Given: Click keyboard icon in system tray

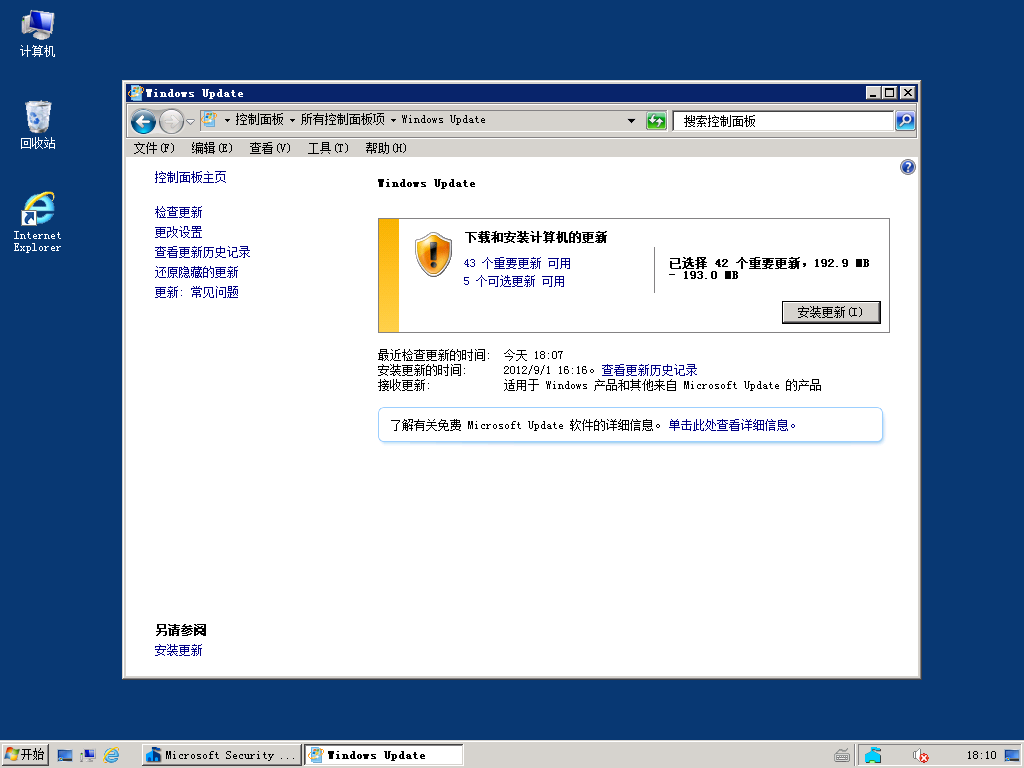Looking at the screenshot, I should point(842,756).
